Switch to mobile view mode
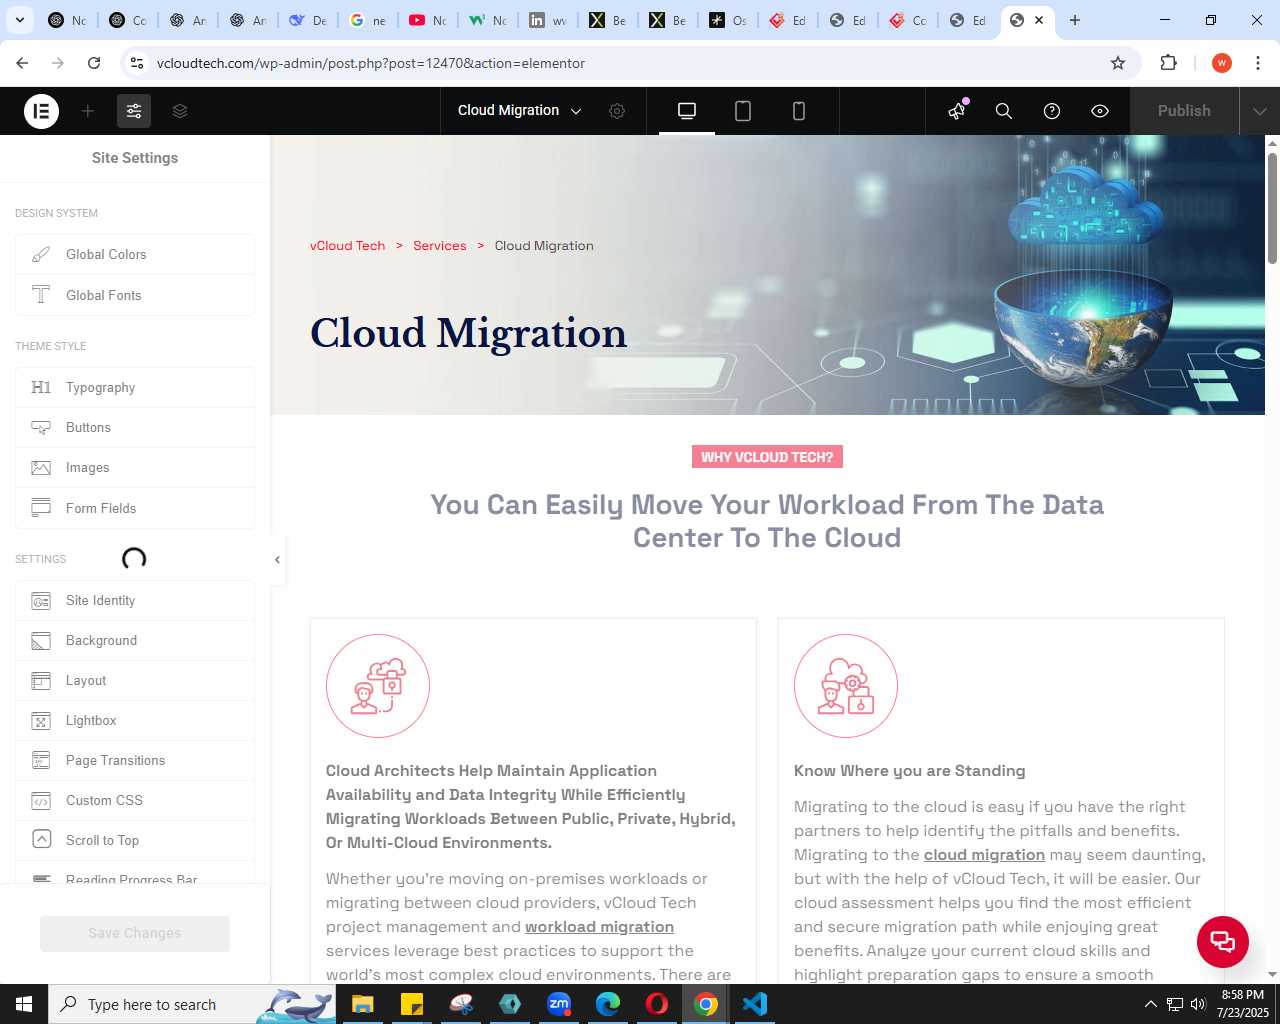Image resolution: width=1280 pixels, height=1024 pixels. (799, 111)
